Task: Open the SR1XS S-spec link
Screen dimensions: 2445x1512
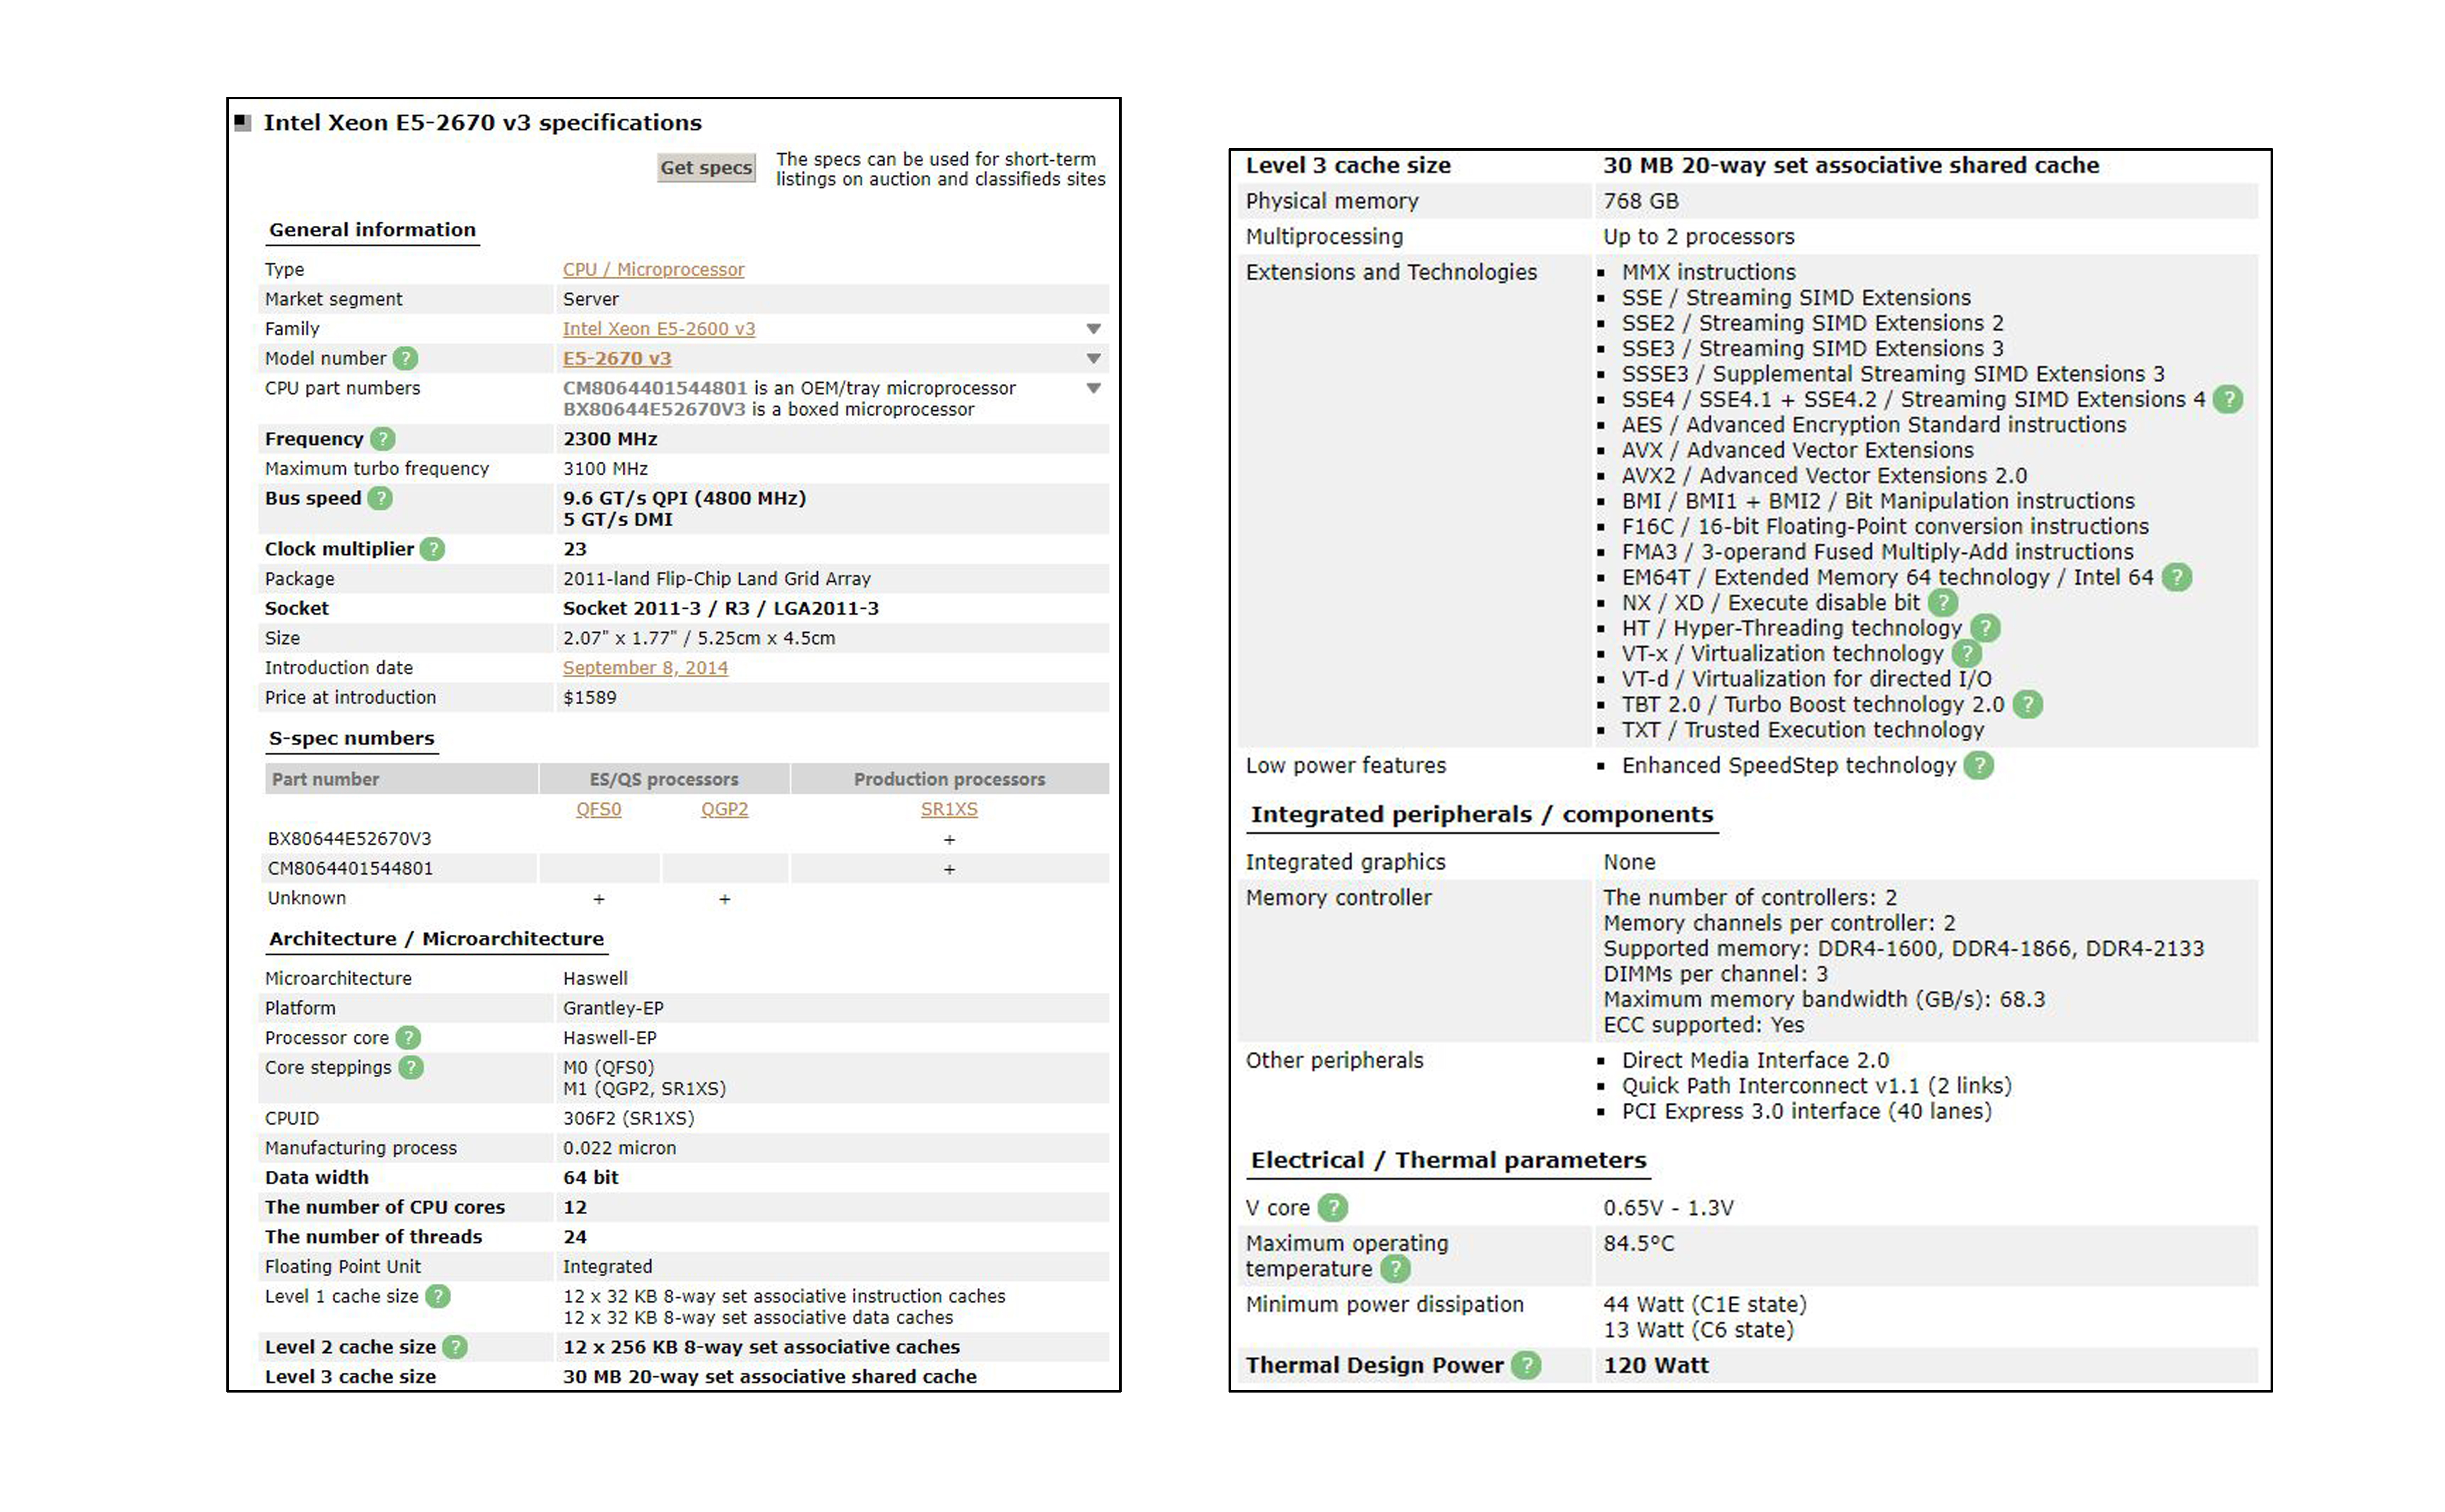Action: click(949, 809)
